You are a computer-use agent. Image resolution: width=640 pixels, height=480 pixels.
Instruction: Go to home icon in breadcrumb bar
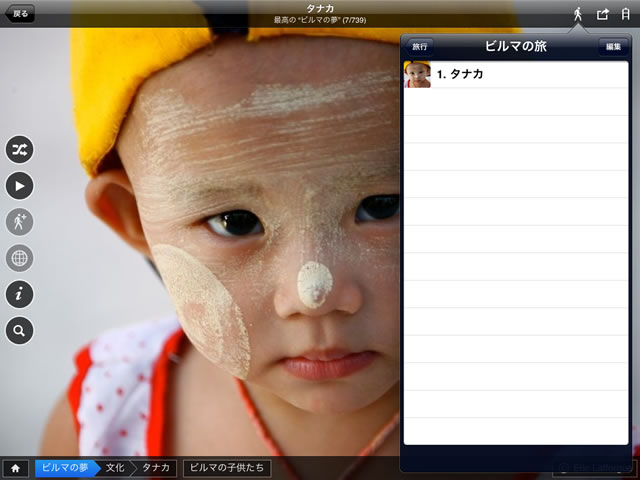[x=16, y=468]
